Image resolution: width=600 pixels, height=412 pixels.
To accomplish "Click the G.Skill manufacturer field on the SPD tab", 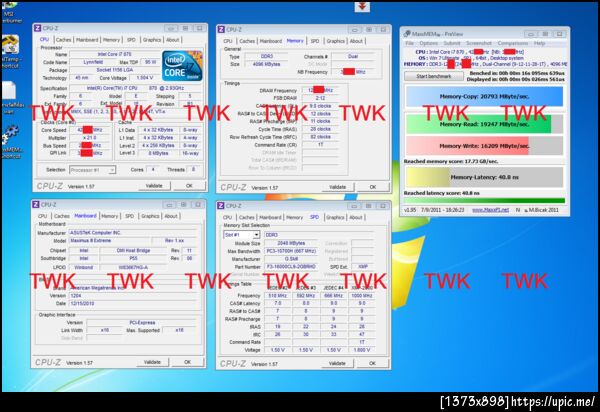I will tap(290, 259).
